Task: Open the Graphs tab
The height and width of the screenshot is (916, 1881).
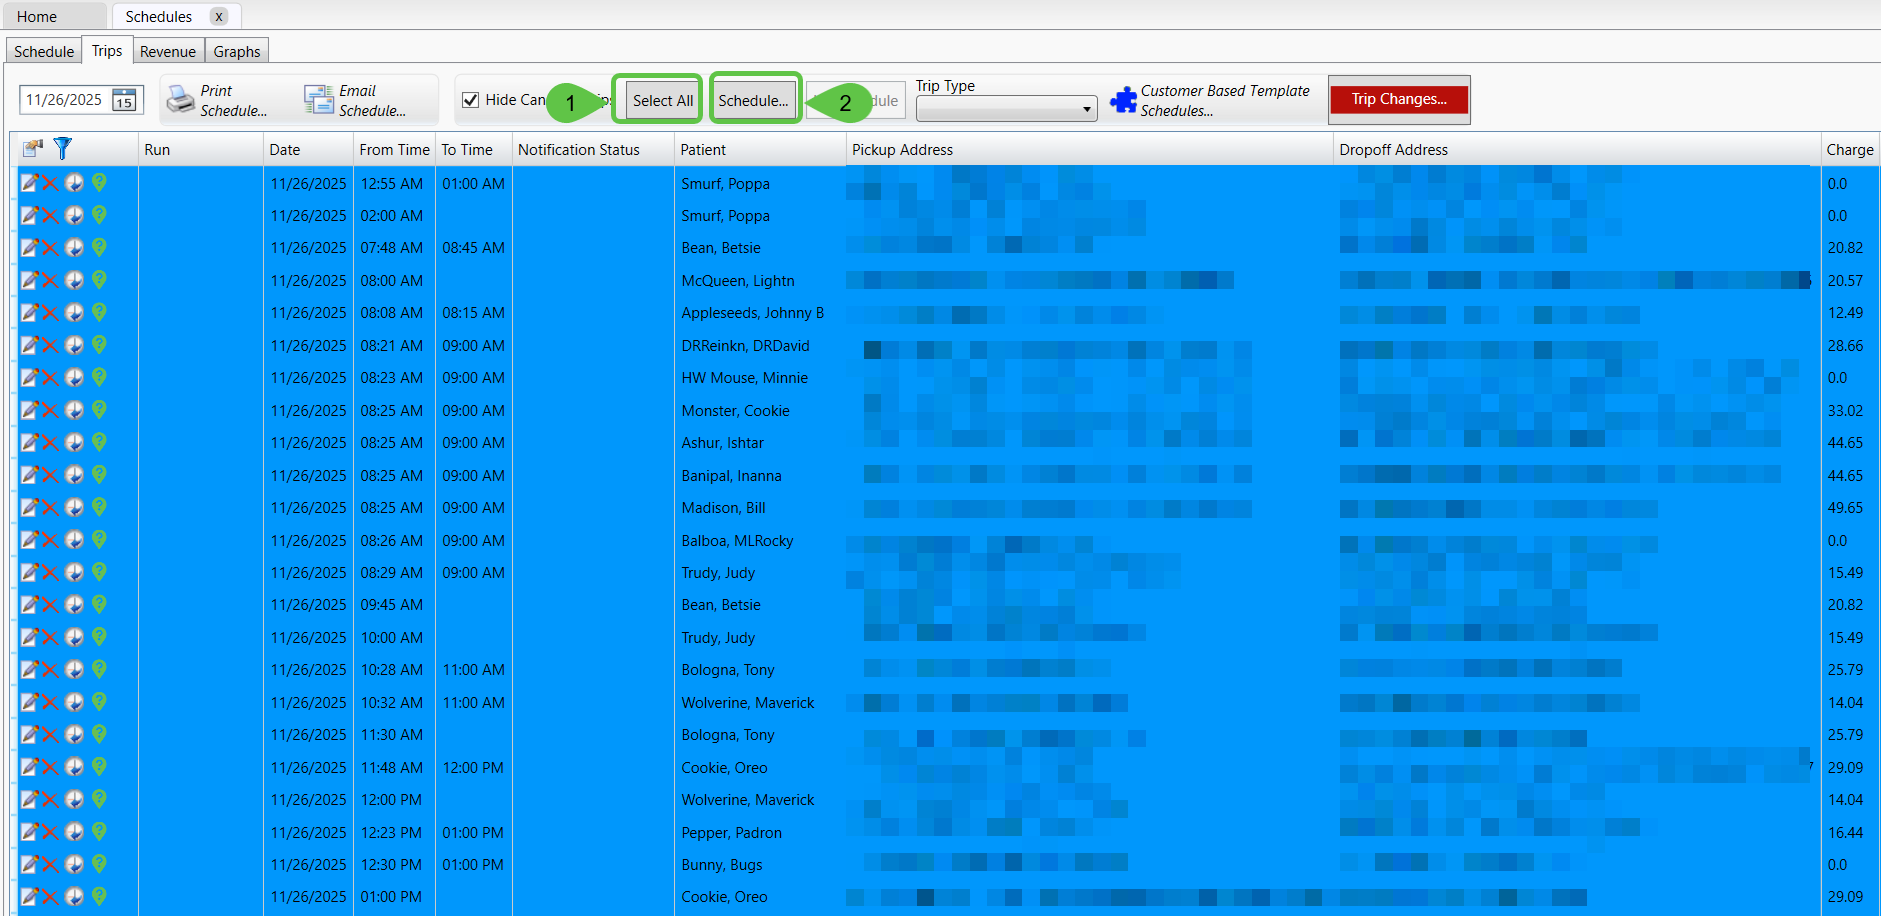Action: pos(237,51)
